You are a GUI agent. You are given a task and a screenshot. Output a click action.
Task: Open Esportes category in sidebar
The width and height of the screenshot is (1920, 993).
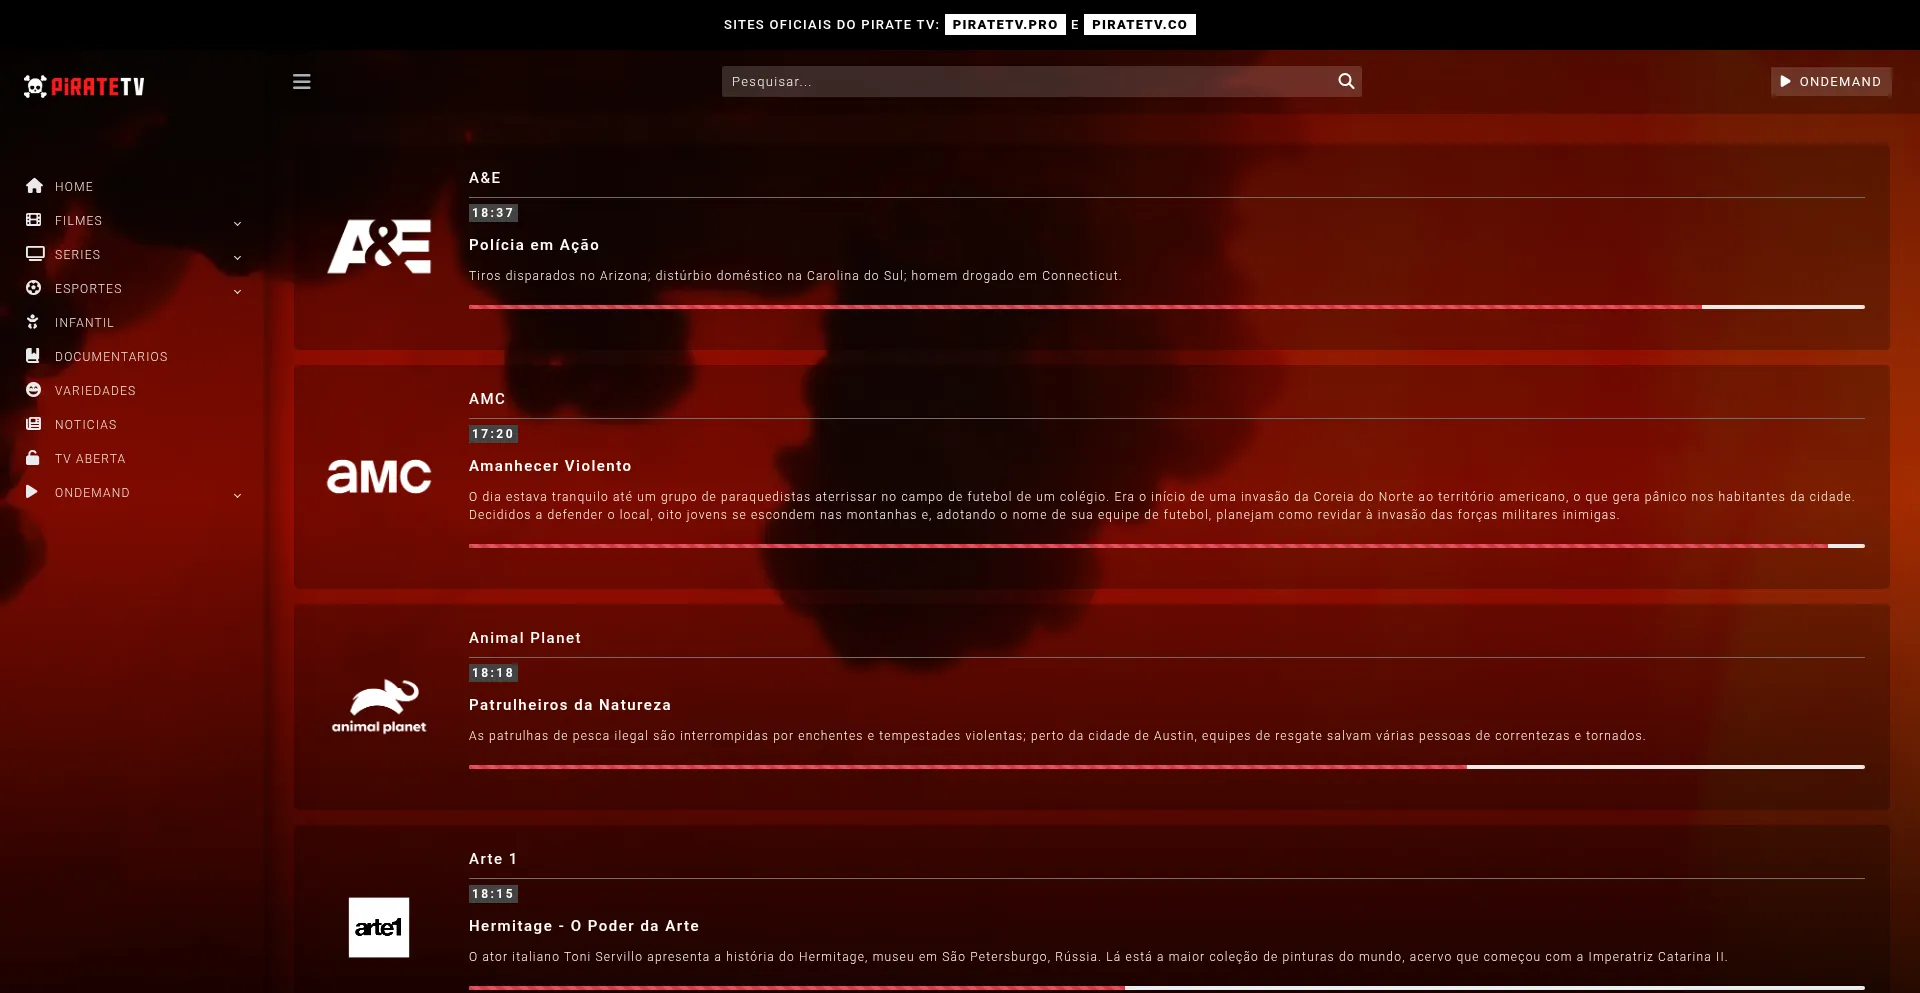tap(88, 289)
